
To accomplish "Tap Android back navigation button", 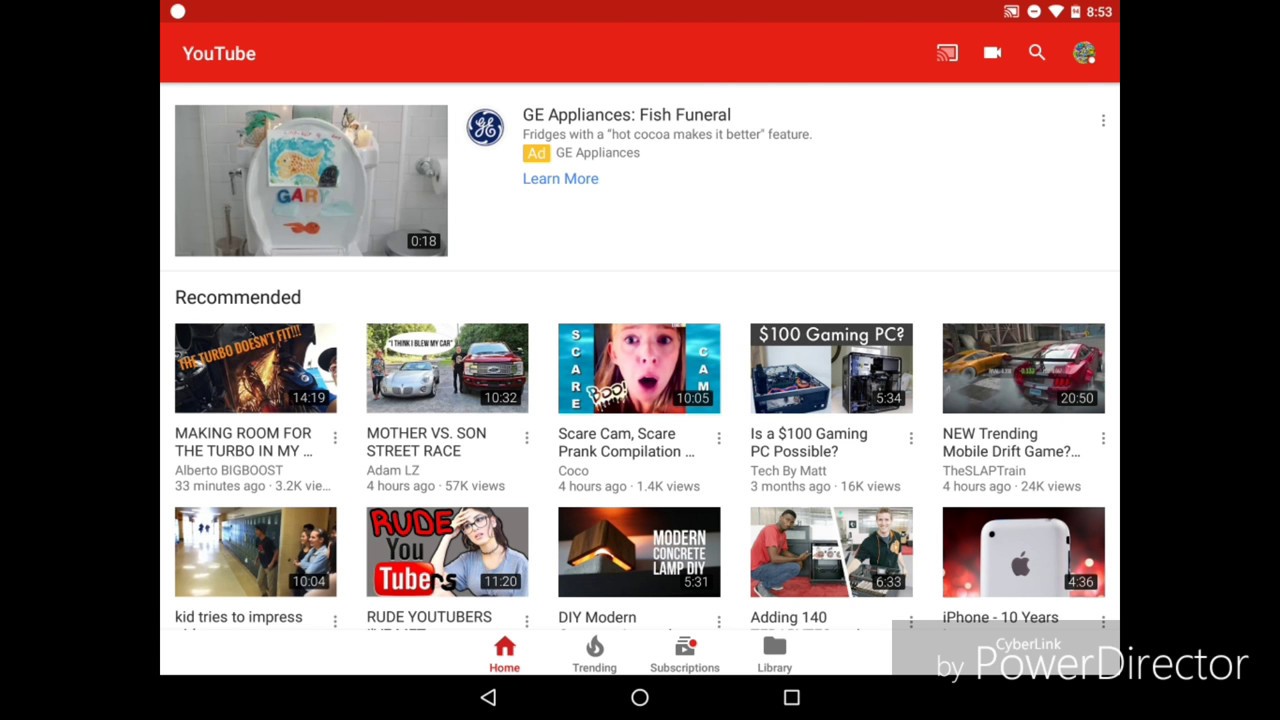I will 488,697.
